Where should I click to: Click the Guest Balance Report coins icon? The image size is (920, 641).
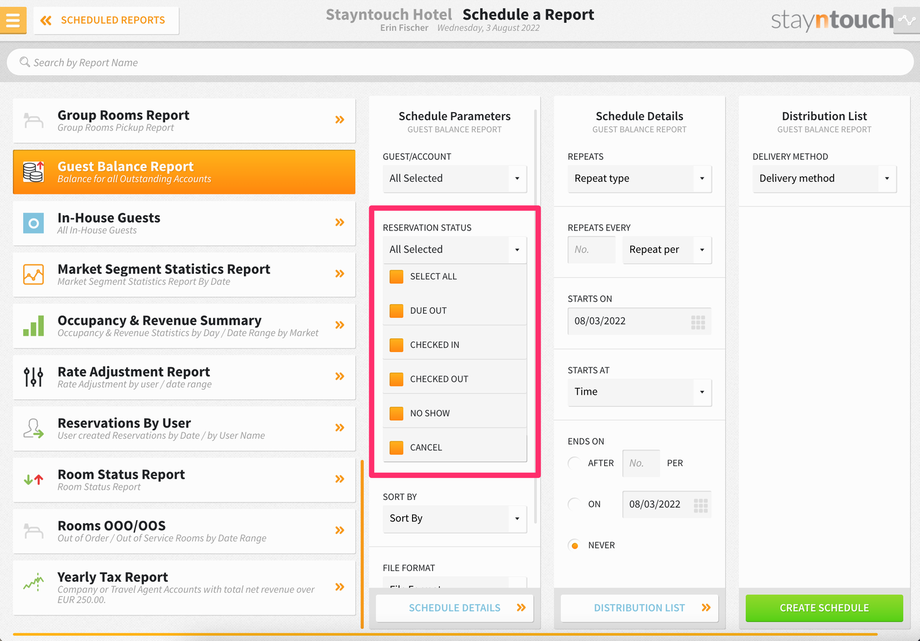tap(33, 171)
